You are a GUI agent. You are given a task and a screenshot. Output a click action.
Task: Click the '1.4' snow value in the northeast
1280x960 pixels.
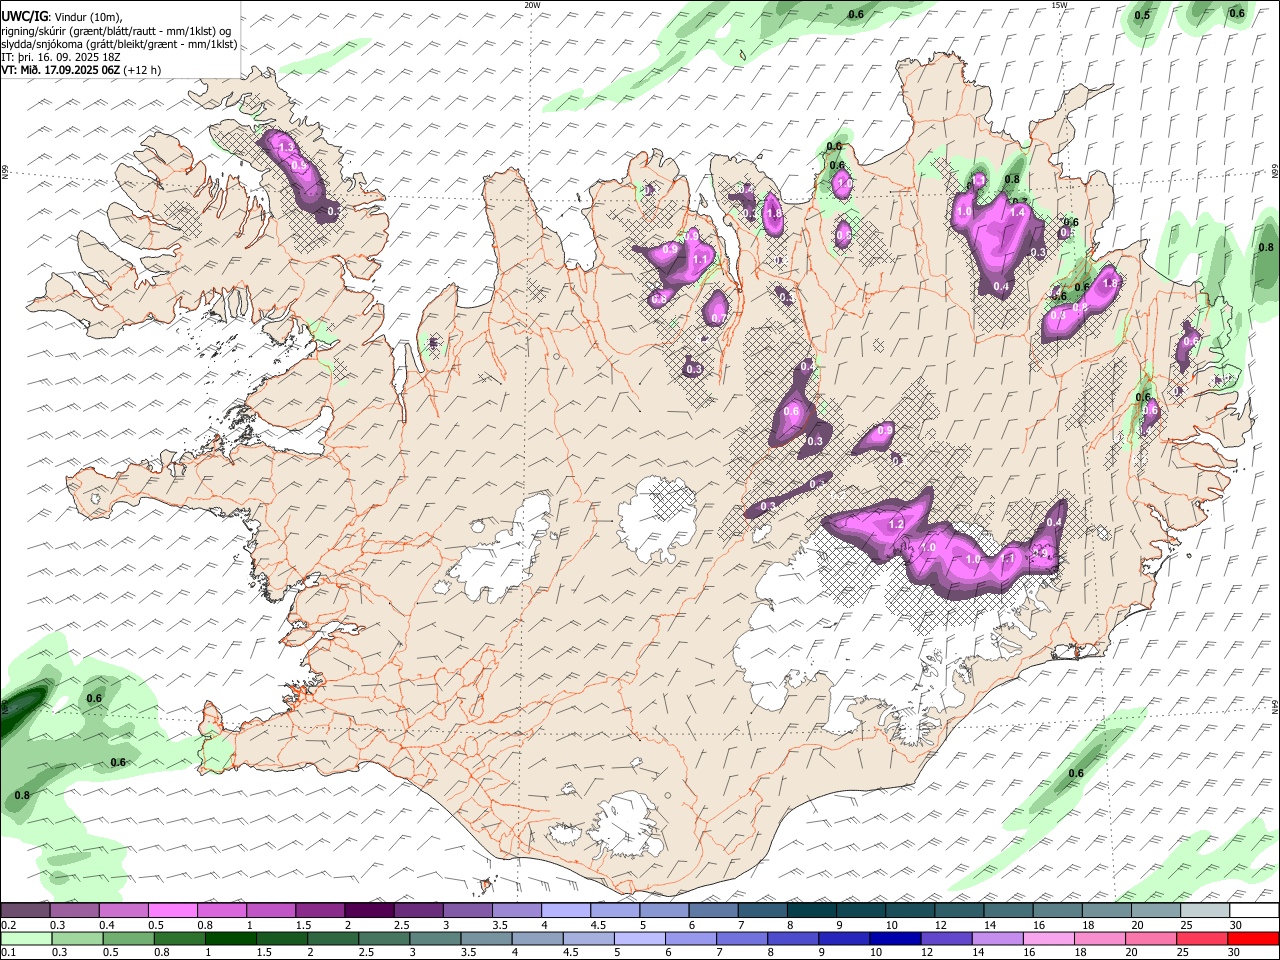1018,212
